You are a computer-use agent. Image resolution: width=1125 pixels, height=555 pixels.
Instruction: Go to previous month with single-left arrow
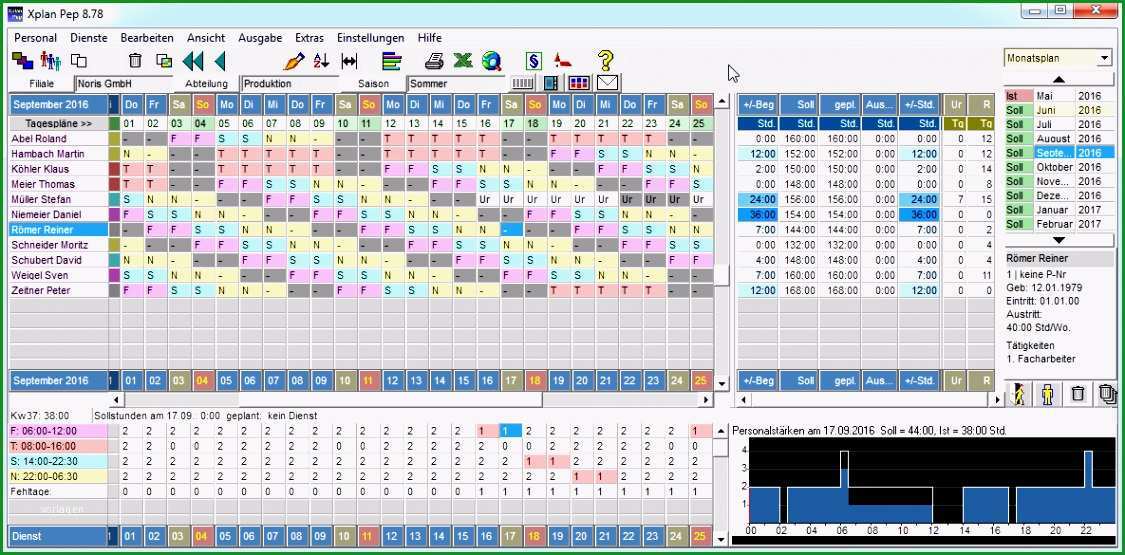click(220, 61)
